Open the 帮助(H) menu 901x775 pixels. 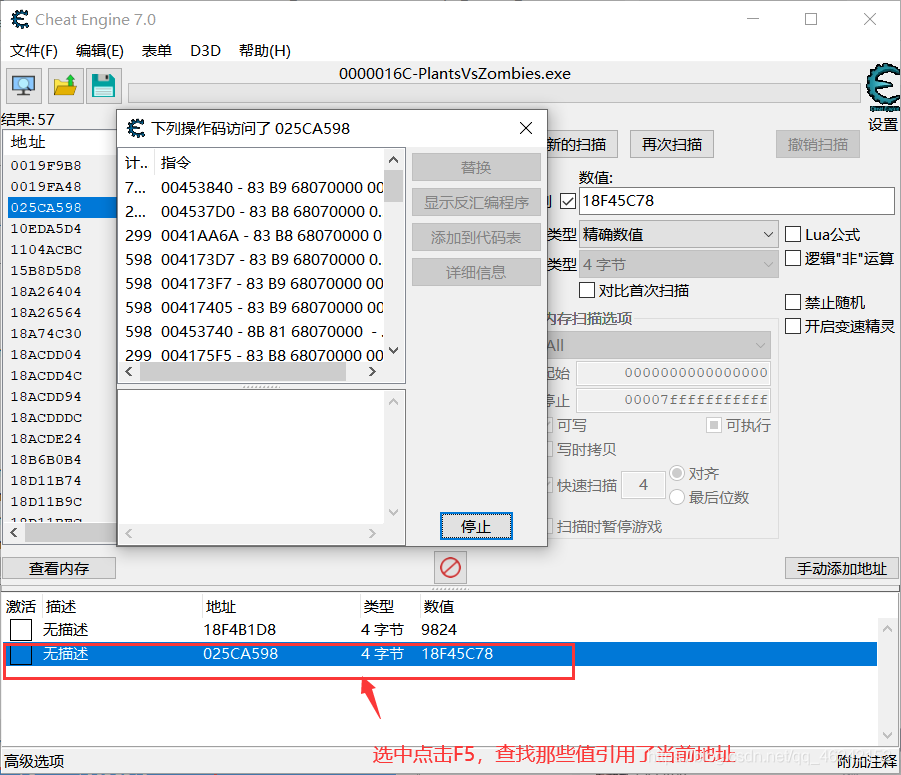click(265, 51)
